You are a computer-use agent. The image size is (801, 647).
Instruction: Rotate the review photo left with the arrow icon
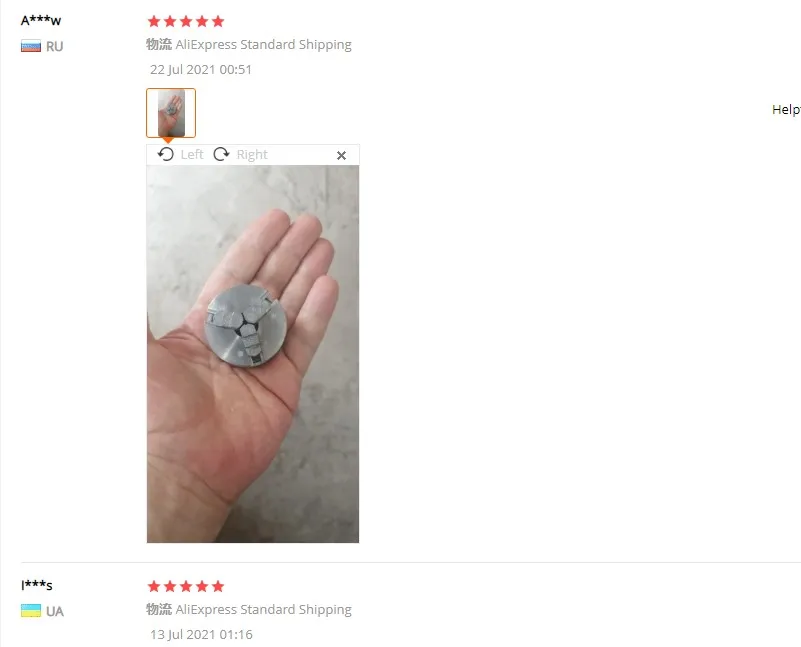pyautogui.click(x=166, y=154)
